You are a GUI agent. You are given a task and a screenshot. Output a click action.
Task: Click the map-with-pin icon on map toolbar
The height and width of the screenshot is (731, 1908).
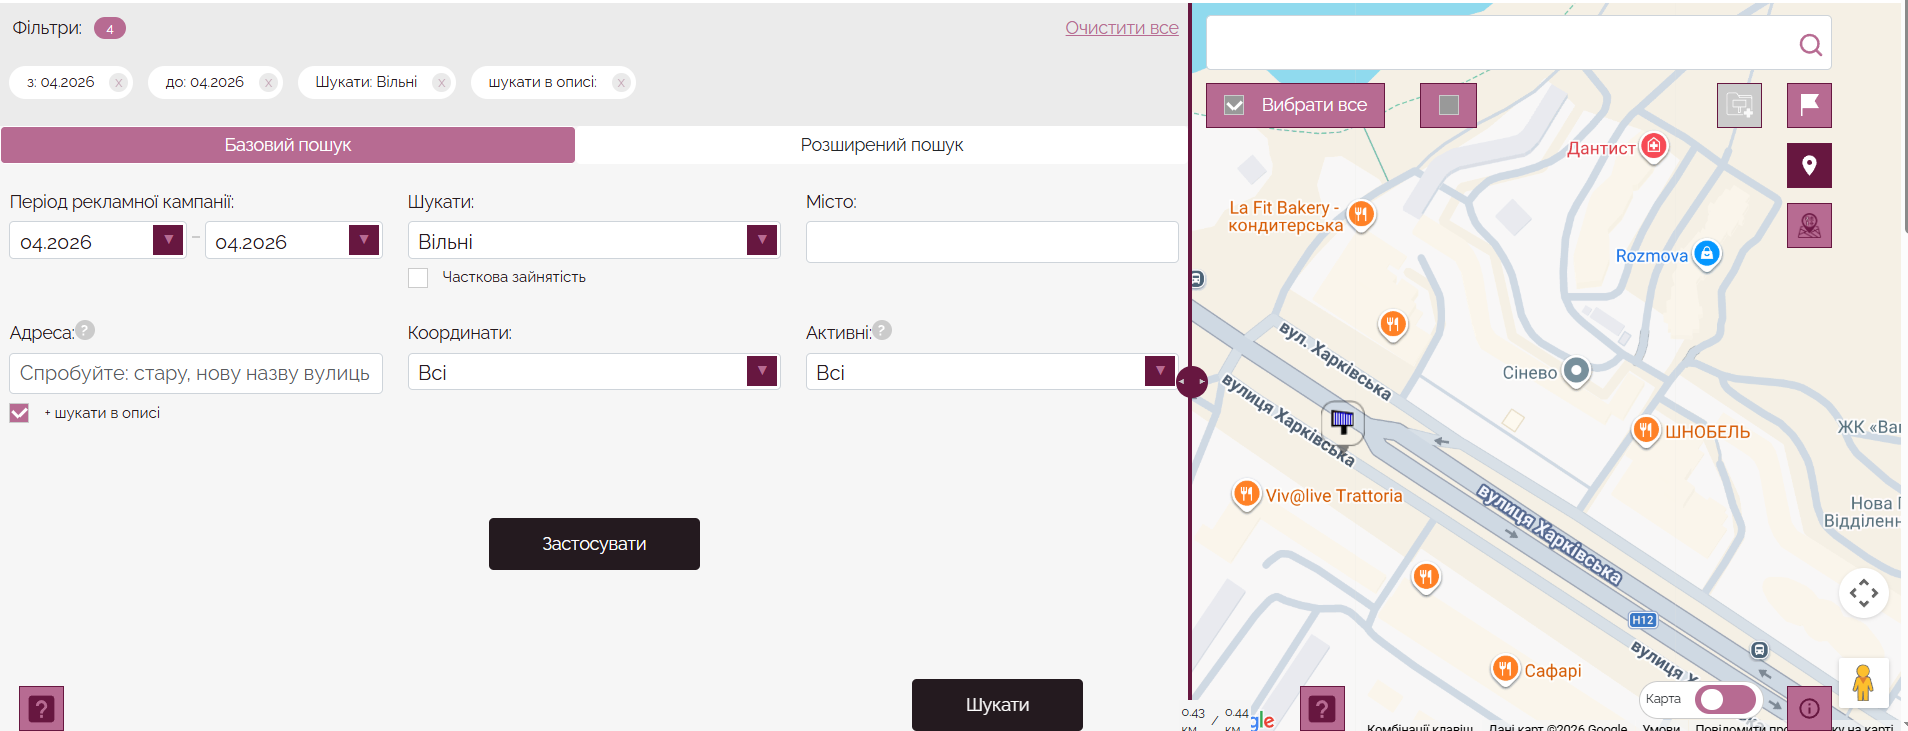1809,226
